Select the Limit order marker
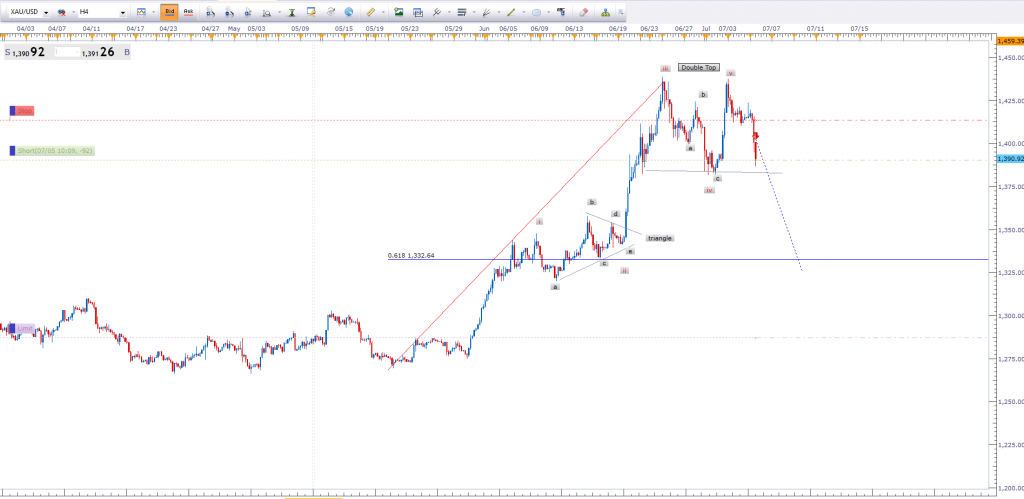Viewport: 1024px width, 499px height. (22, 328)
